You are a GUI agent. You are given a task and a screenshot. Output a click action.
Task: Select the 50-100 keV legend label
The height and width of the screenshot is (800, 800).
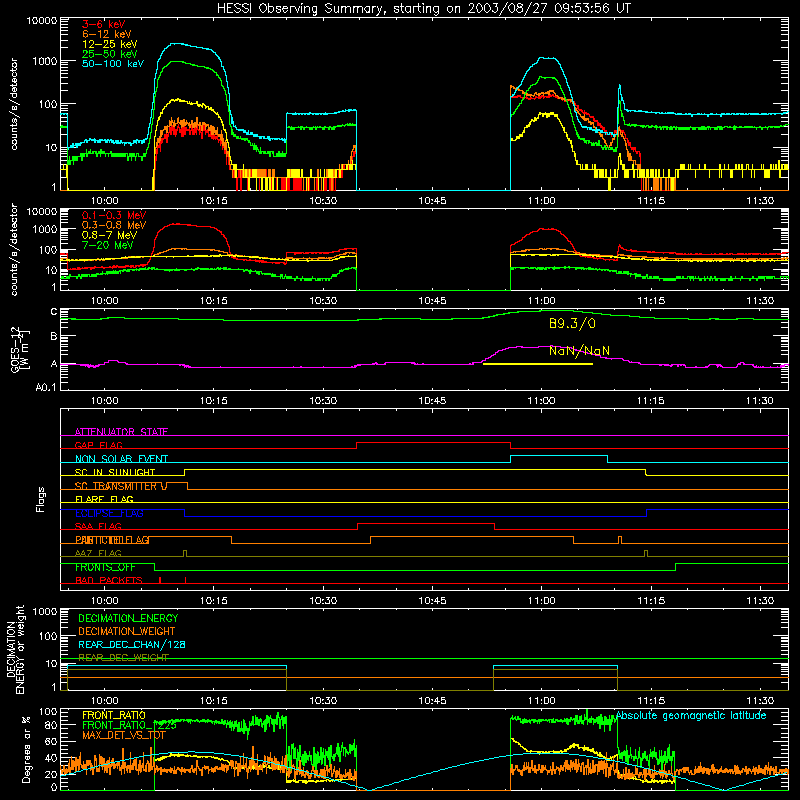click(113, 64)
